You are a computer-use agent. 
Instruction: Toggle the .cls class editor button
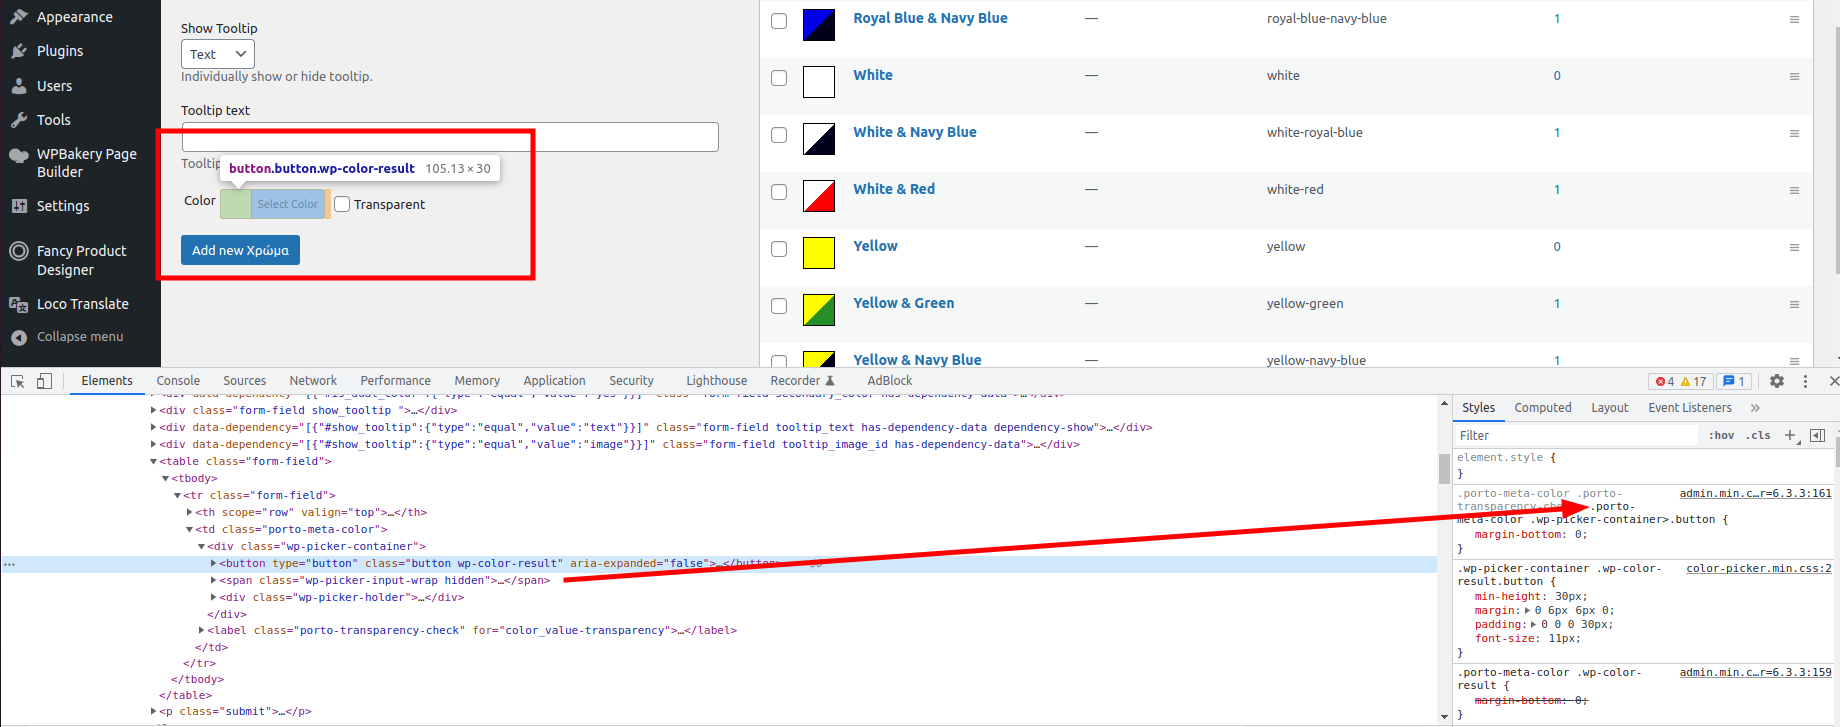point(1758,436)
